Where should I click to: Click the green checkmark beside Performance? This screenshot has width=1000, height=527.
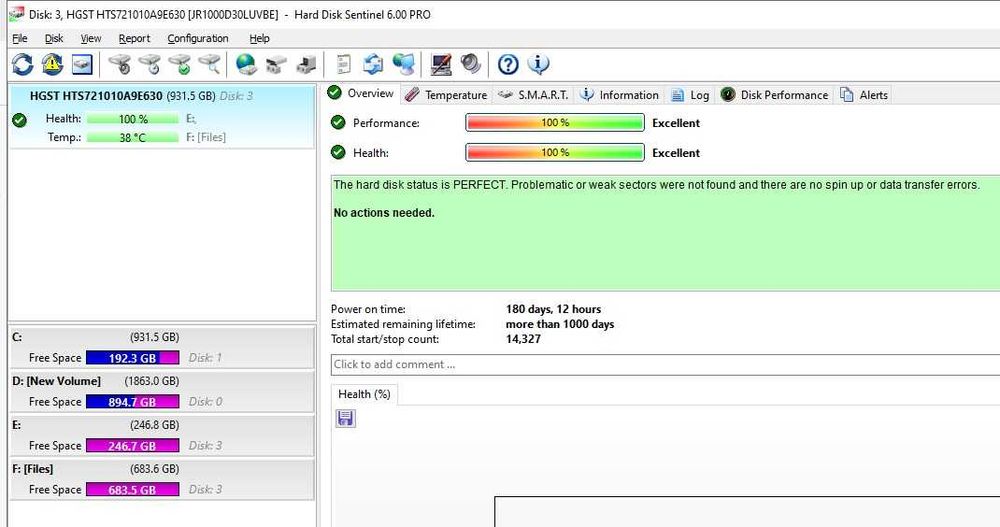tap(338, 122)
